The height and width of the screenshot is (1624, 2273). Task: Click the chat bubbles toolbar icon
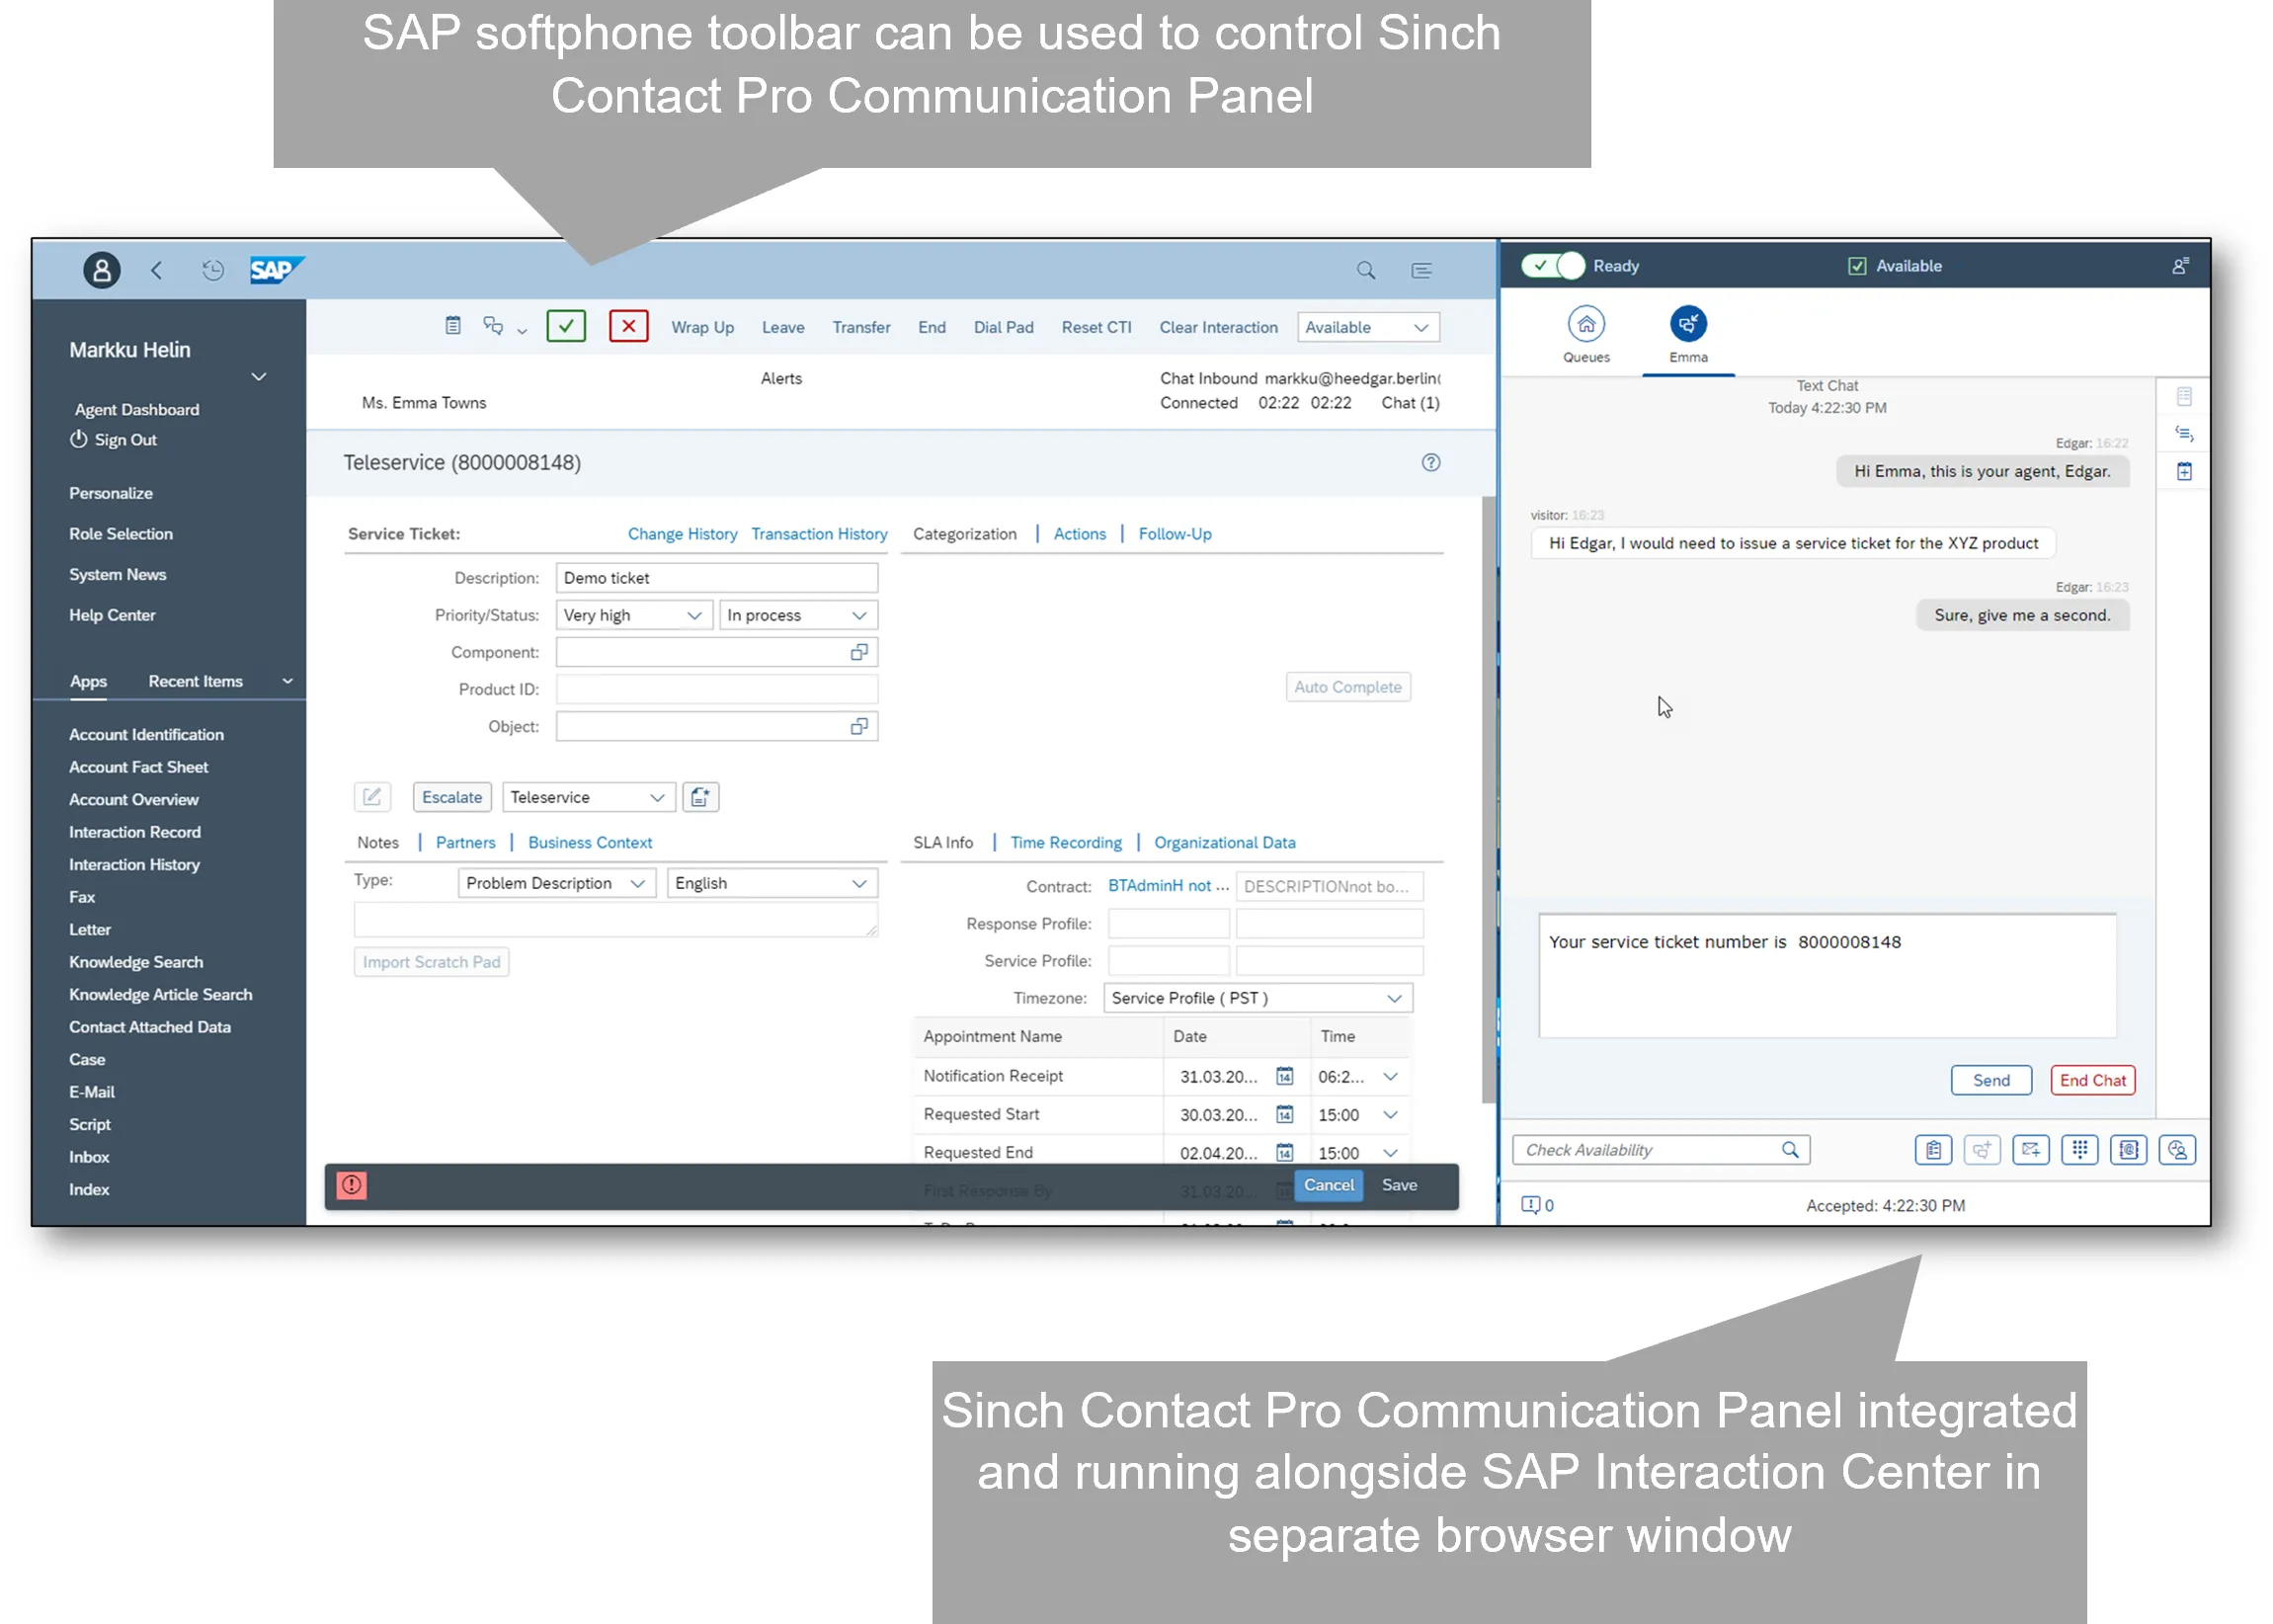coord(493,326)
